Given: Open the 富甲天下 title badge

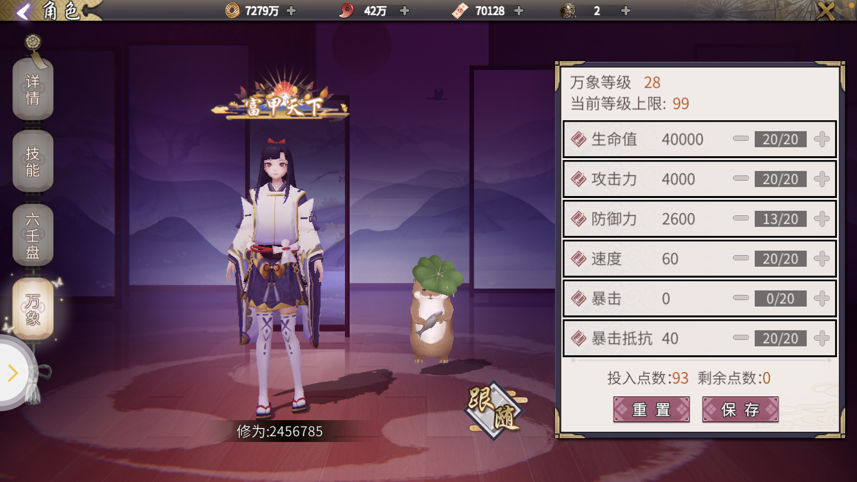Looking at the screenshot, I should 280,98.
